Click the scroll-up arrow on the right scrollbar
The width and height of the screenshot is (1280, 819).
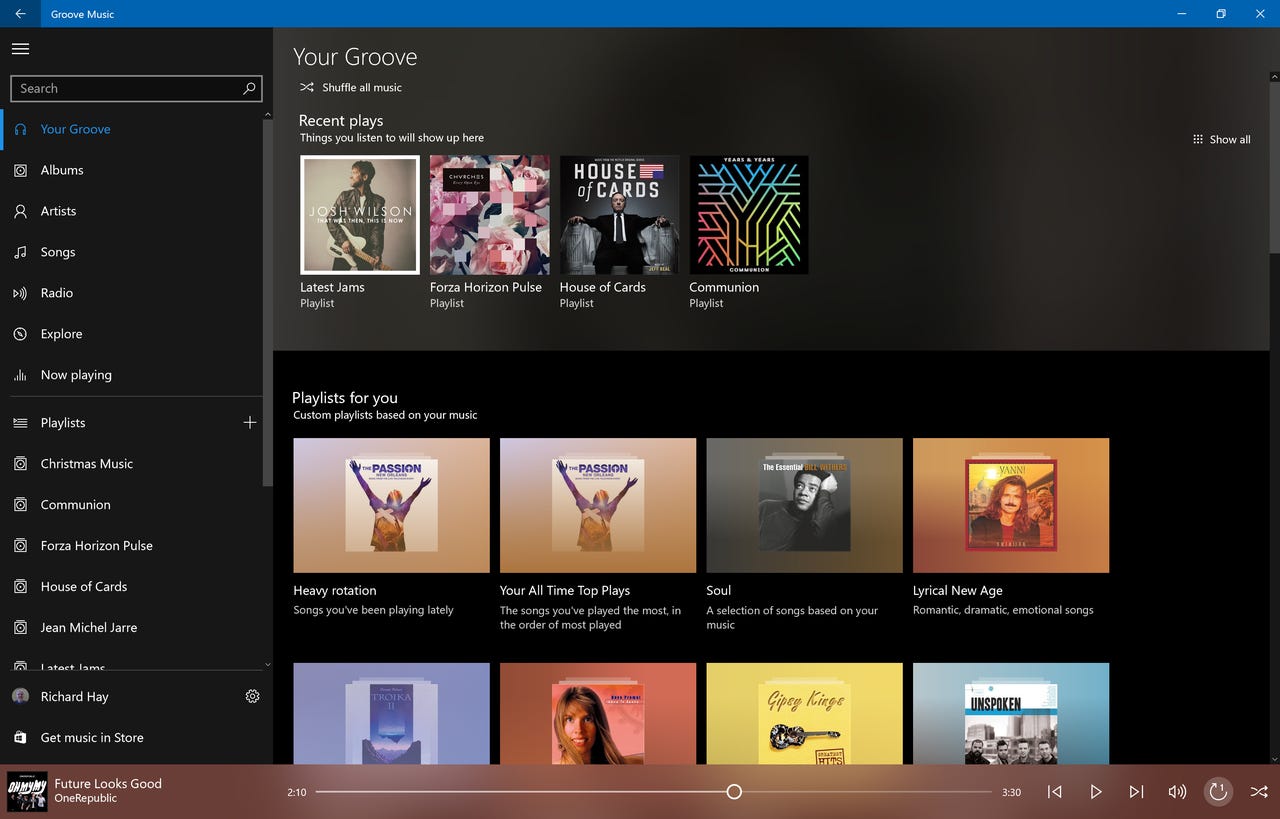point(1273,75)
